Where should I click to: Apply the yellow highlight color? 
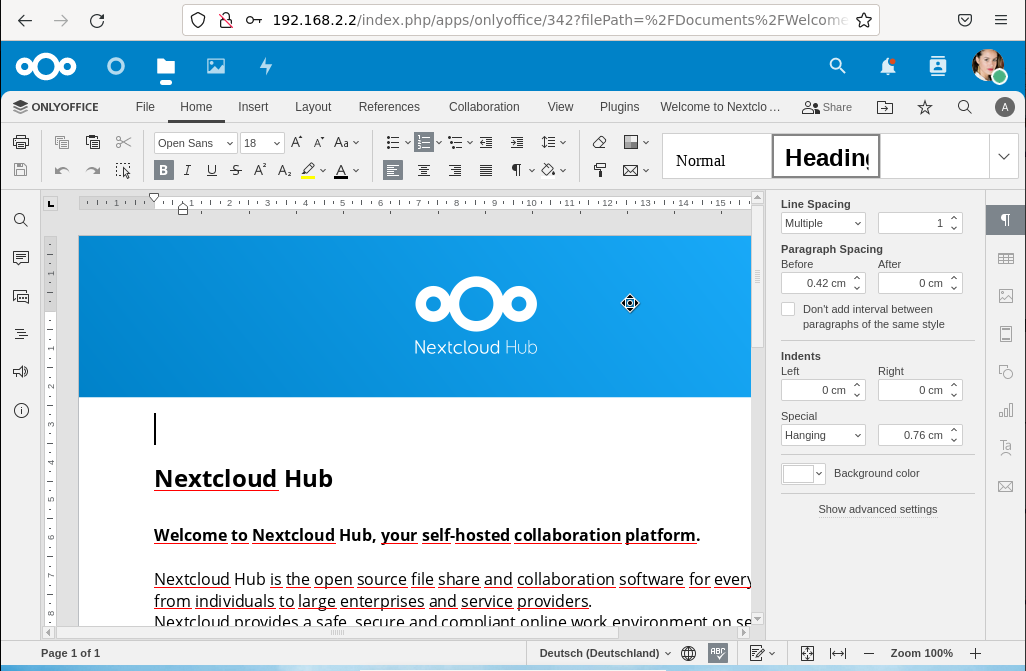point(308,170)
